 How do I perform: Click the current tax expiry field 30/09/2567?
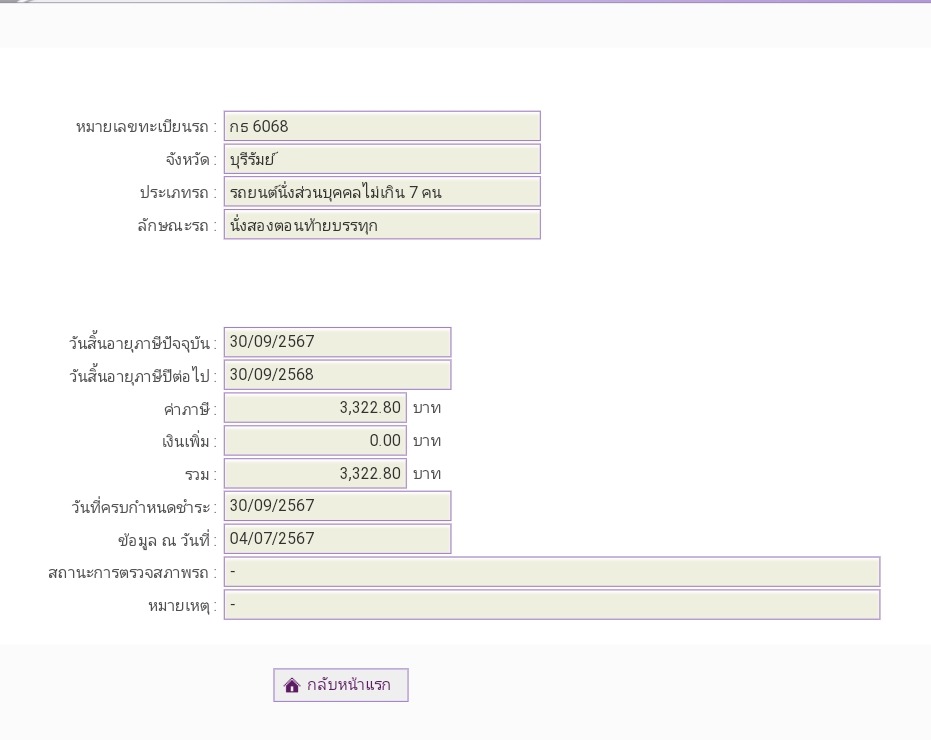tap(337, 342)
